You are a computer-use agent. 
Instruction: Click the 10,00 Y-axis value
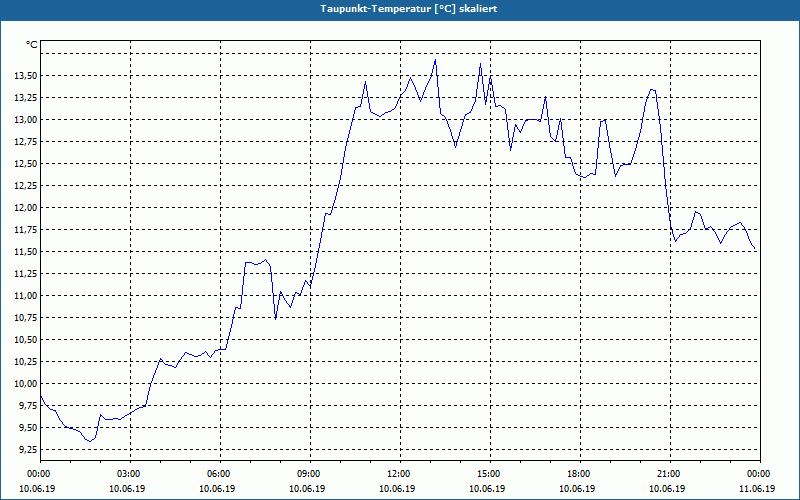click(26, 383)
